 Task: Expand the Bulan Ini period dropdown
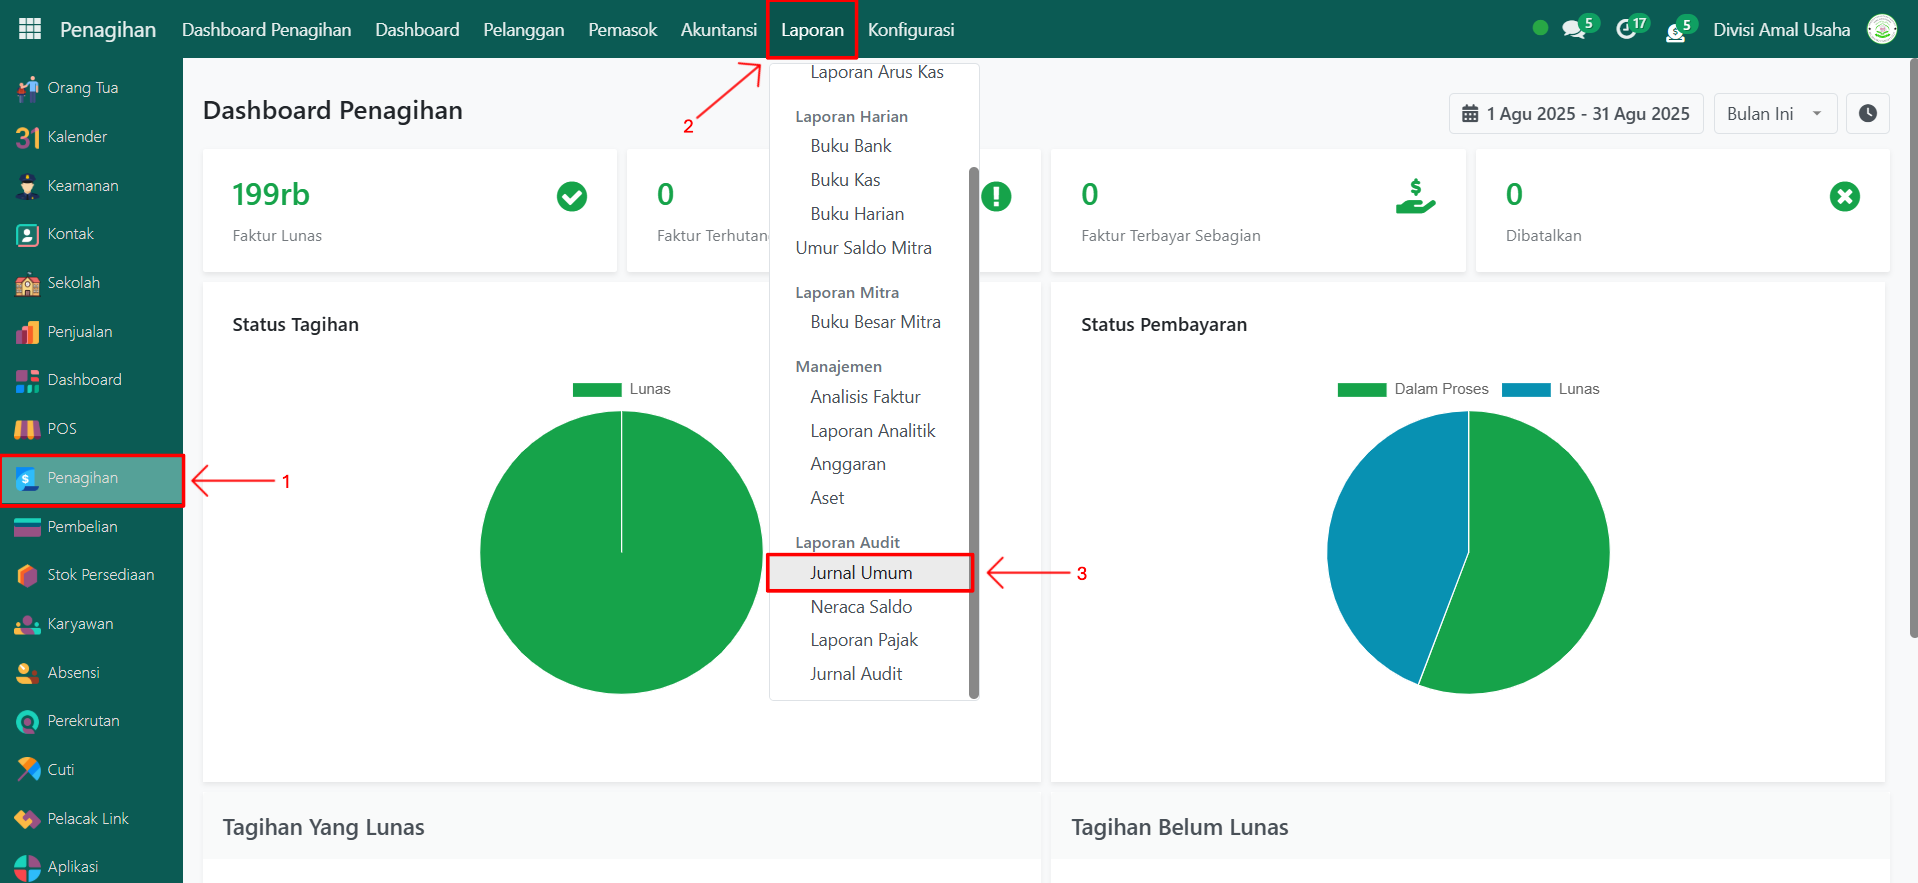coord(1774,114)
